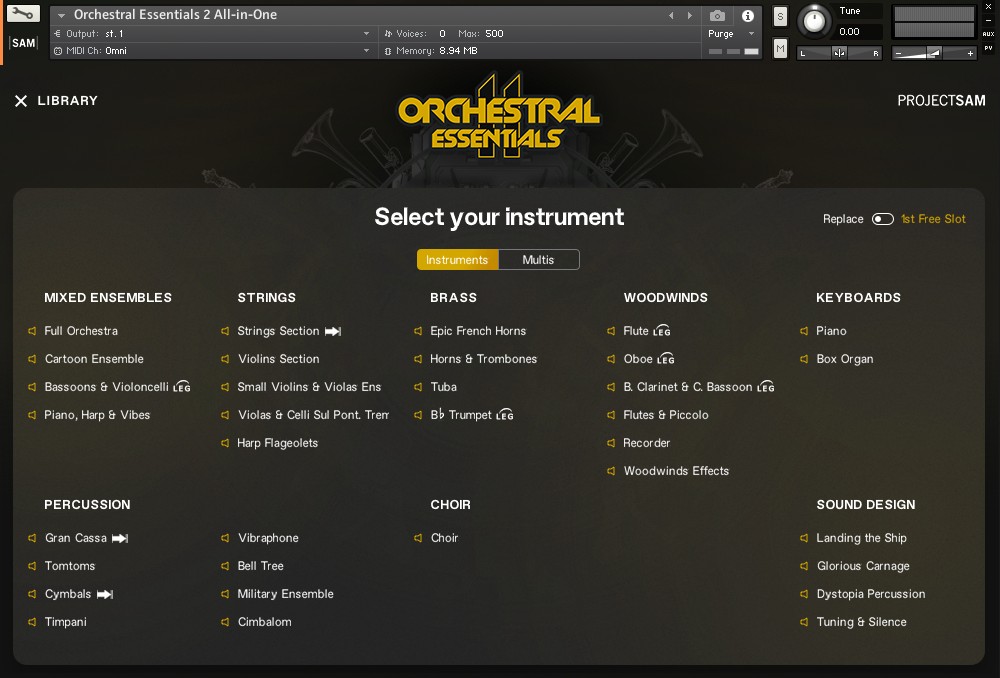Open the Output st.1 dropdown
1000x678 pixels.
tap(210, 33)
